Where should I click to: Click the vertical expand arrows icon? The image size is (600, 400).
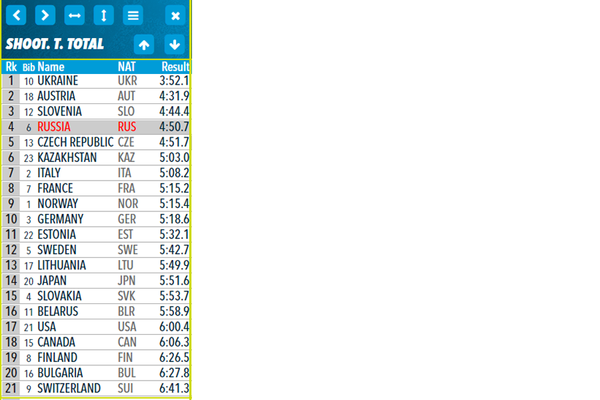coord(104,15)
